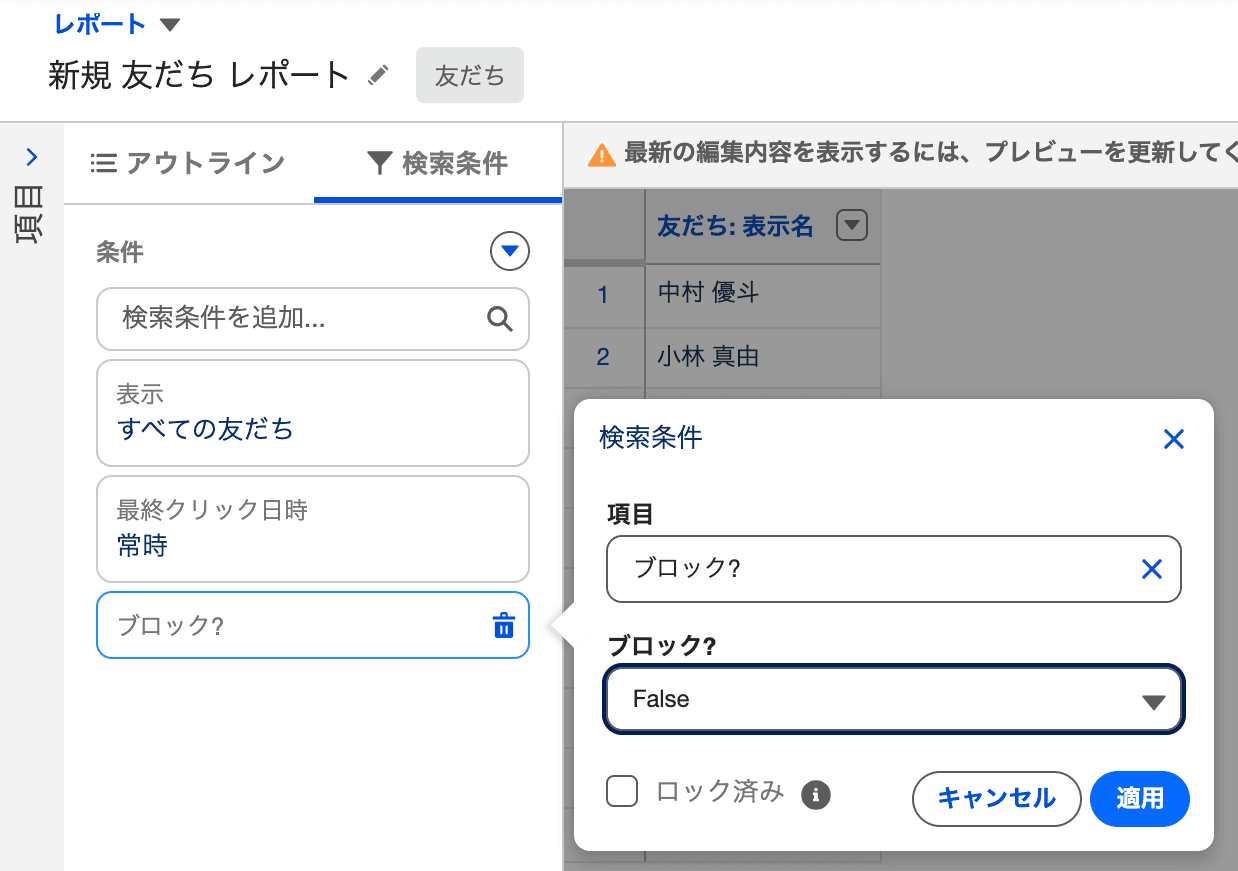Click the ロック済み info icon
Image resolution: width=1238 pixels, height=871 pixels.
tap(816, 795)
